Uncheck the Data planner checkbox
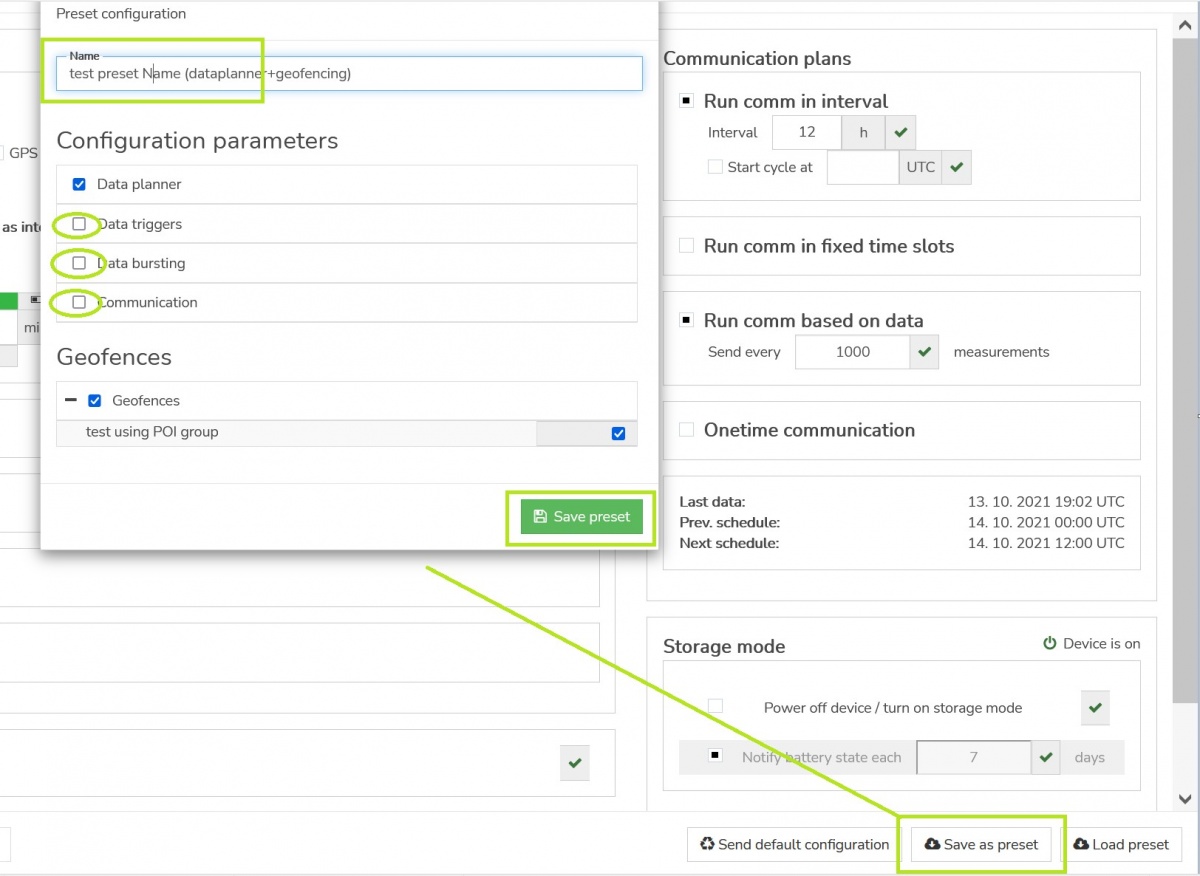 [x=79, y=184]
